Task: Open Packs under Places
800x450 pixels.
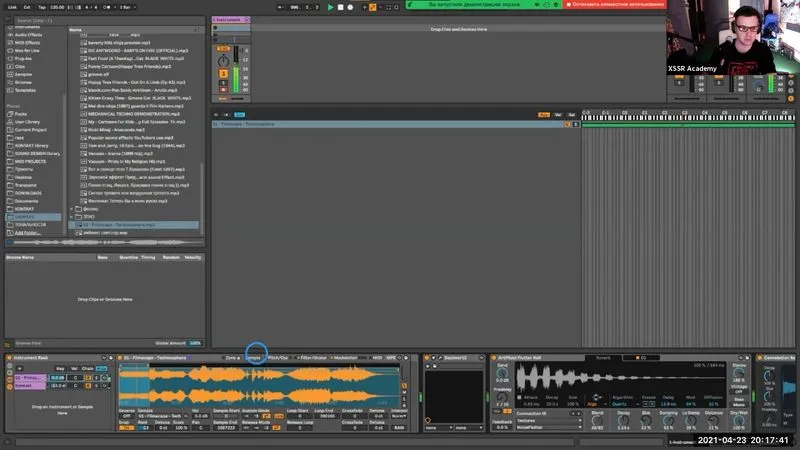Action: [x=20, y=114]
